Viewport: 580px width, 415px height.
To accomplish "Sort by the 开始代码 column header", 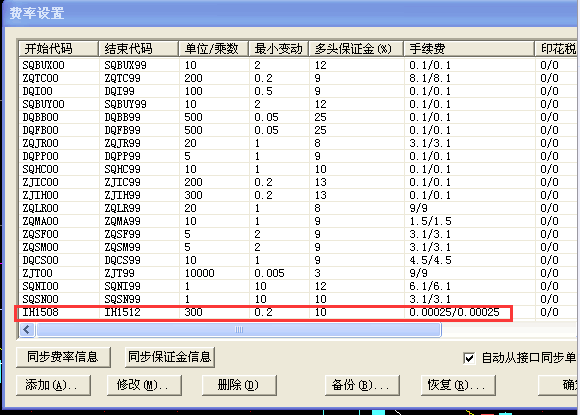I will tap(58, 48).
